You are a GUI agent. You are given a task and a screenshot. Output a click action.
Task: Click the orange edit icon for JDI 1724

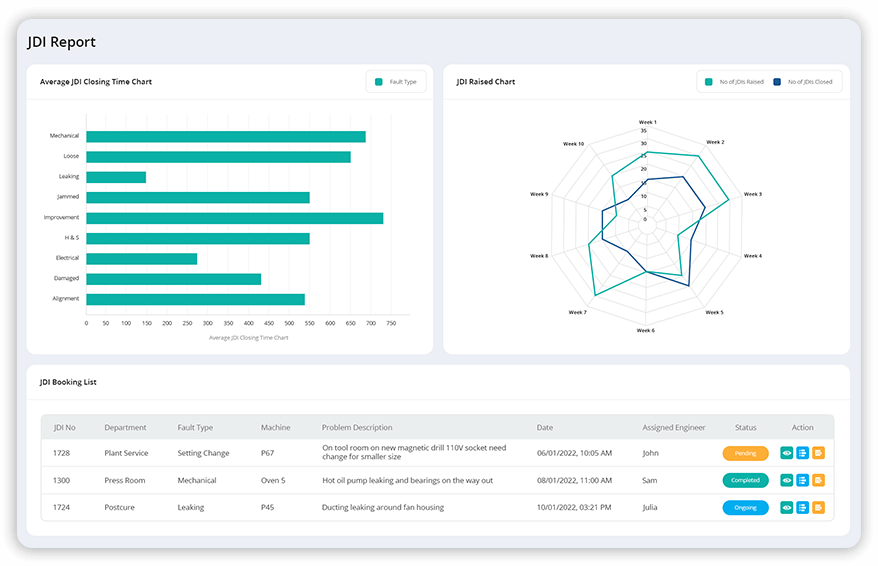[818, 507]
